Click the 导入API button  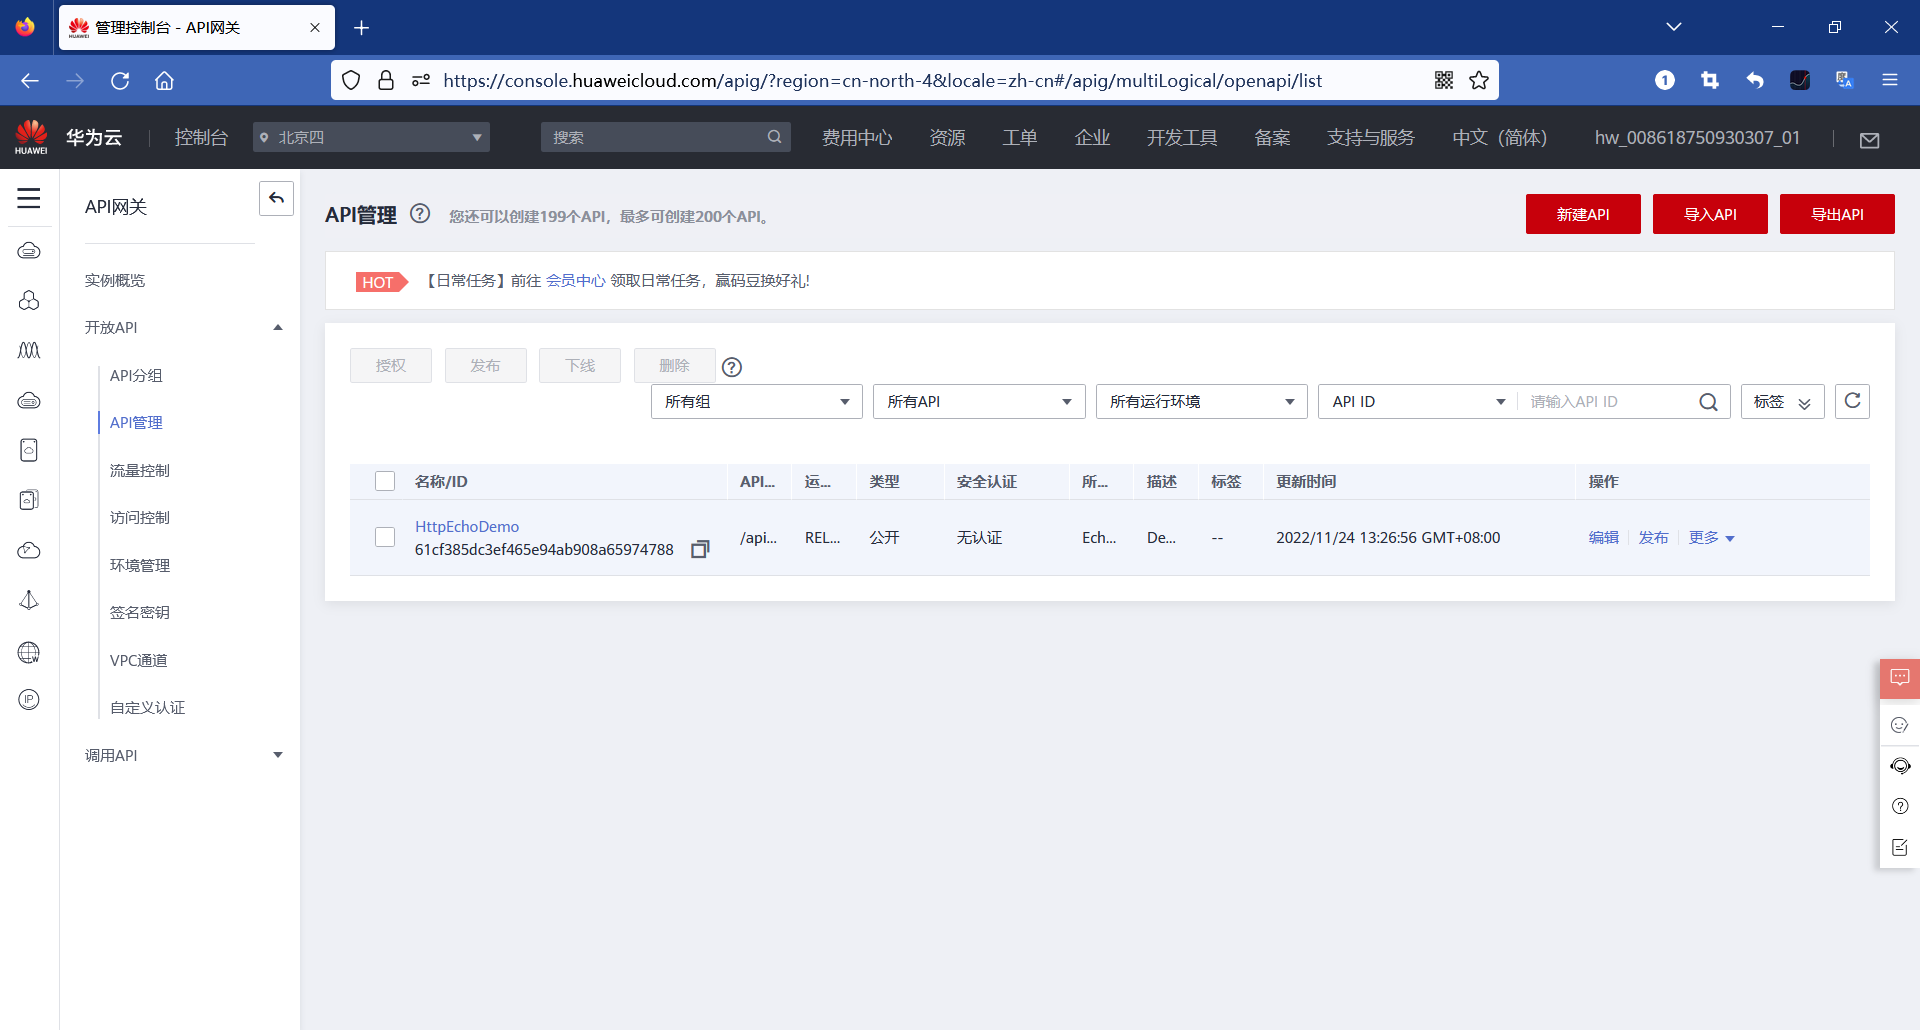[1710, 214]
